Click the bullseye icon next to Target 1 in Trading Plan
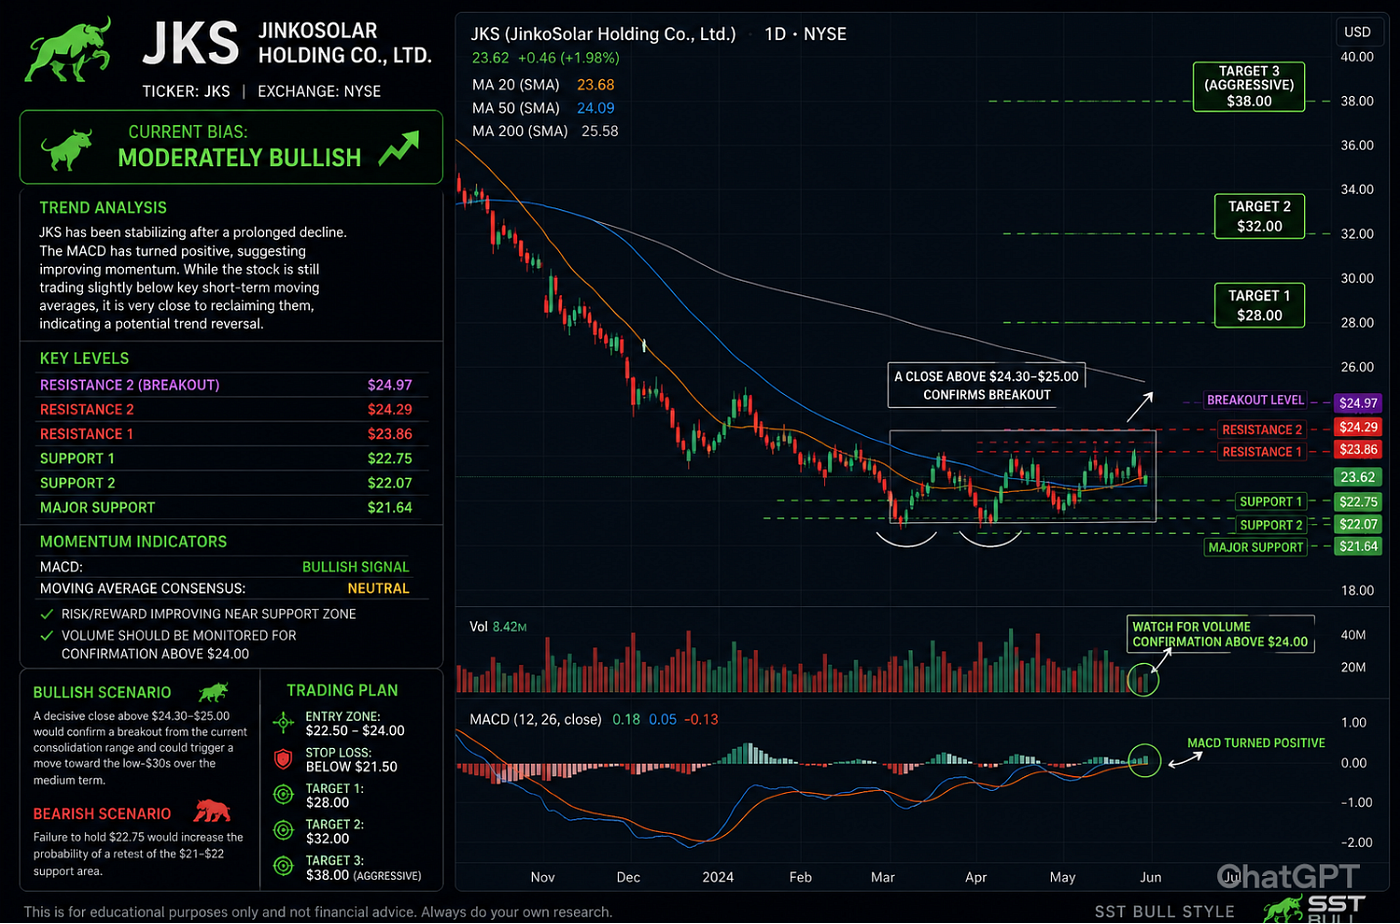 (x=284, y=795)
